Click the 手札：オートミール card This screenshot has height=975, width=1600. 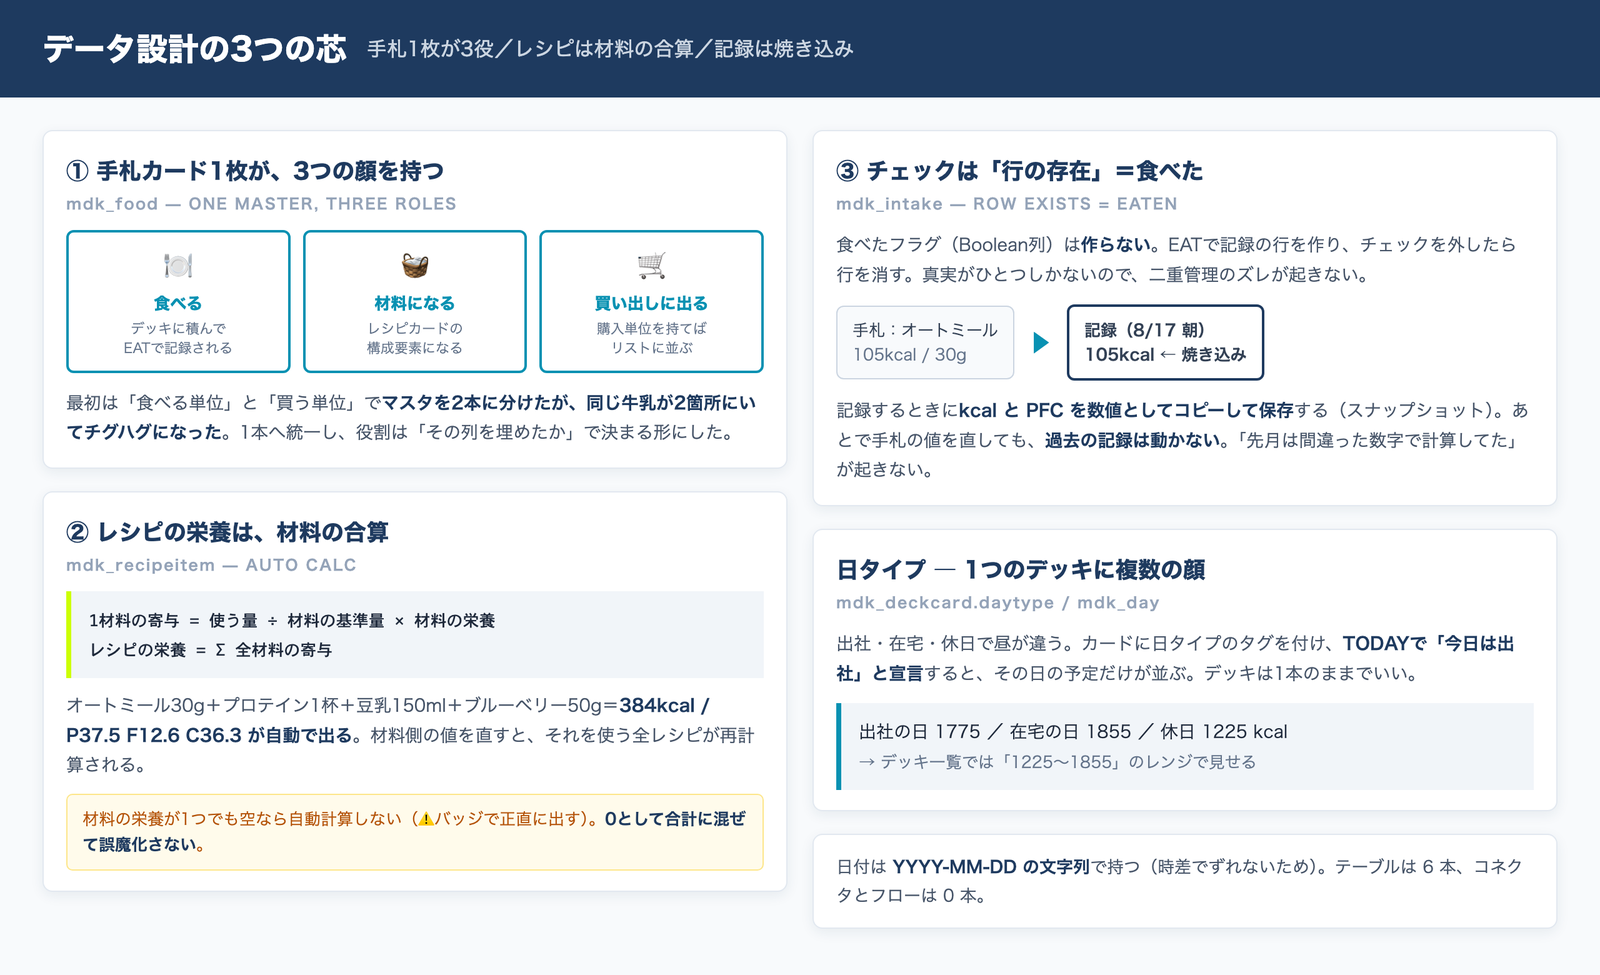pyautogui.click(x=925, y=342)
